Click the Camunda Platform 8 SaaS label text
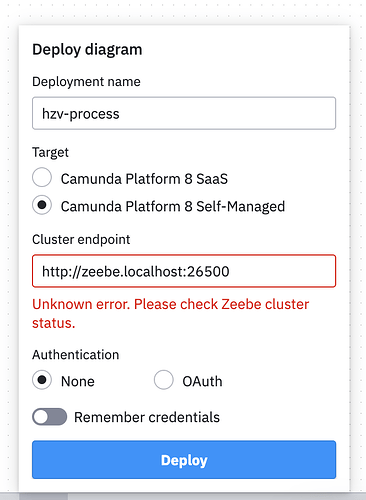This screenshot has height=500, width=366. click(x=144, y=179)
